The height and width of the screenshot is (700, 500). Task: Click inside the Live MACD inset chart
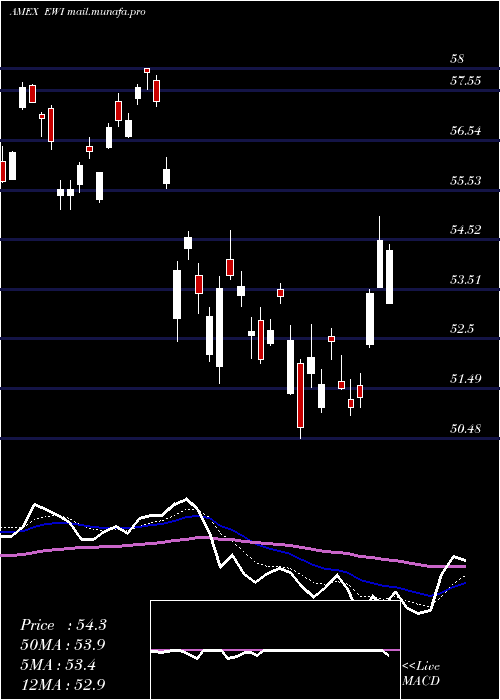pyautogui.click(x=275, y=650)
